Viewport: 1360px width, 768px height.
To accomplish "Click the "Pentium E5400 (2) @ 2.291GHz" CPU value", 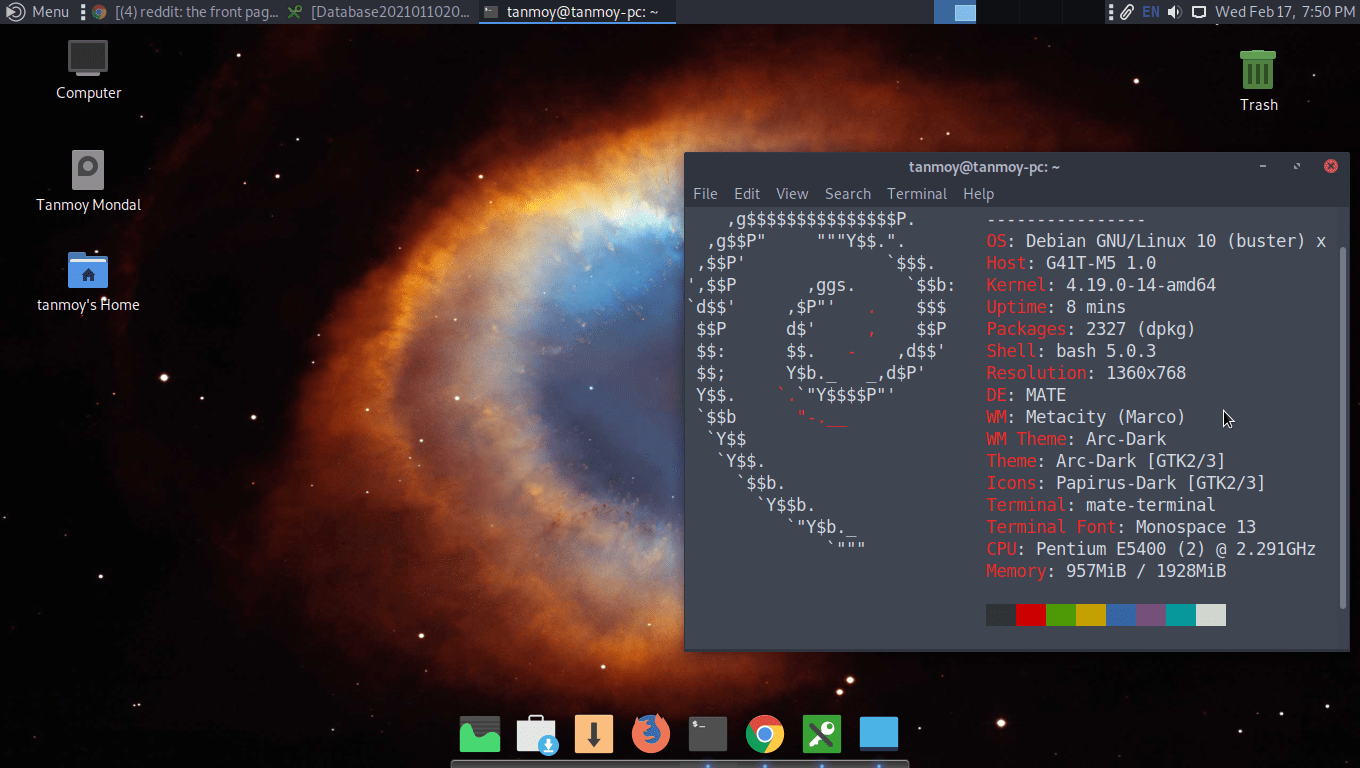I will [1176, 549].
